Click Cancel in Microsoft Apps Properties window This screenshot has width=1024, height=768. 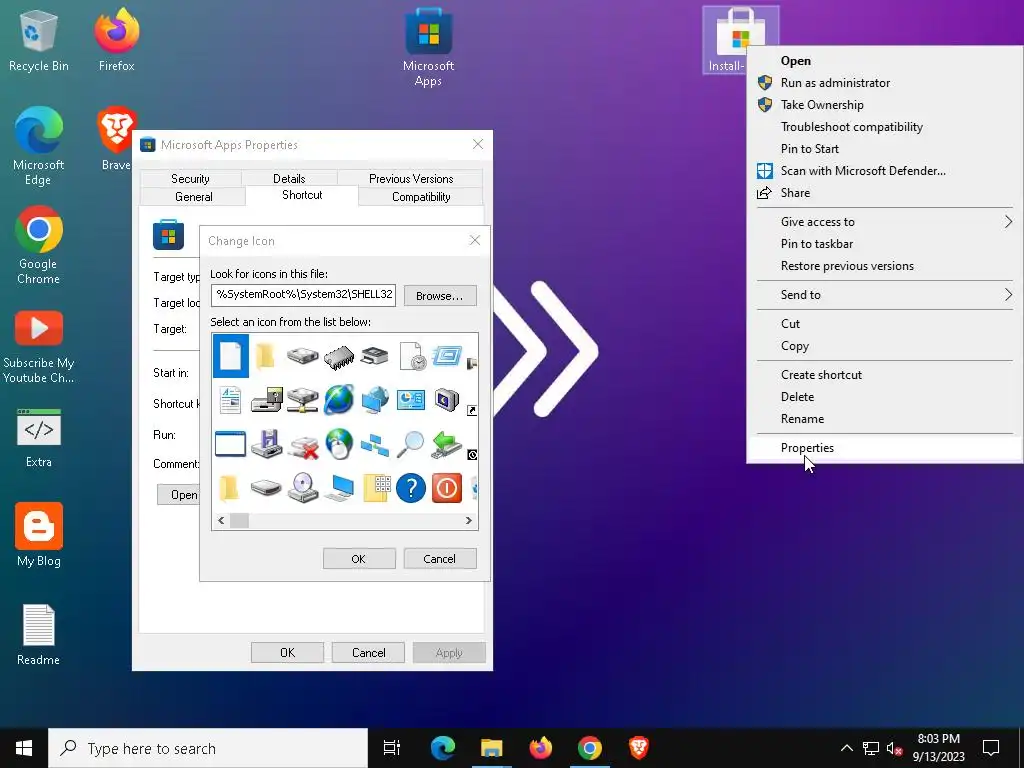(x=368, y=653)
